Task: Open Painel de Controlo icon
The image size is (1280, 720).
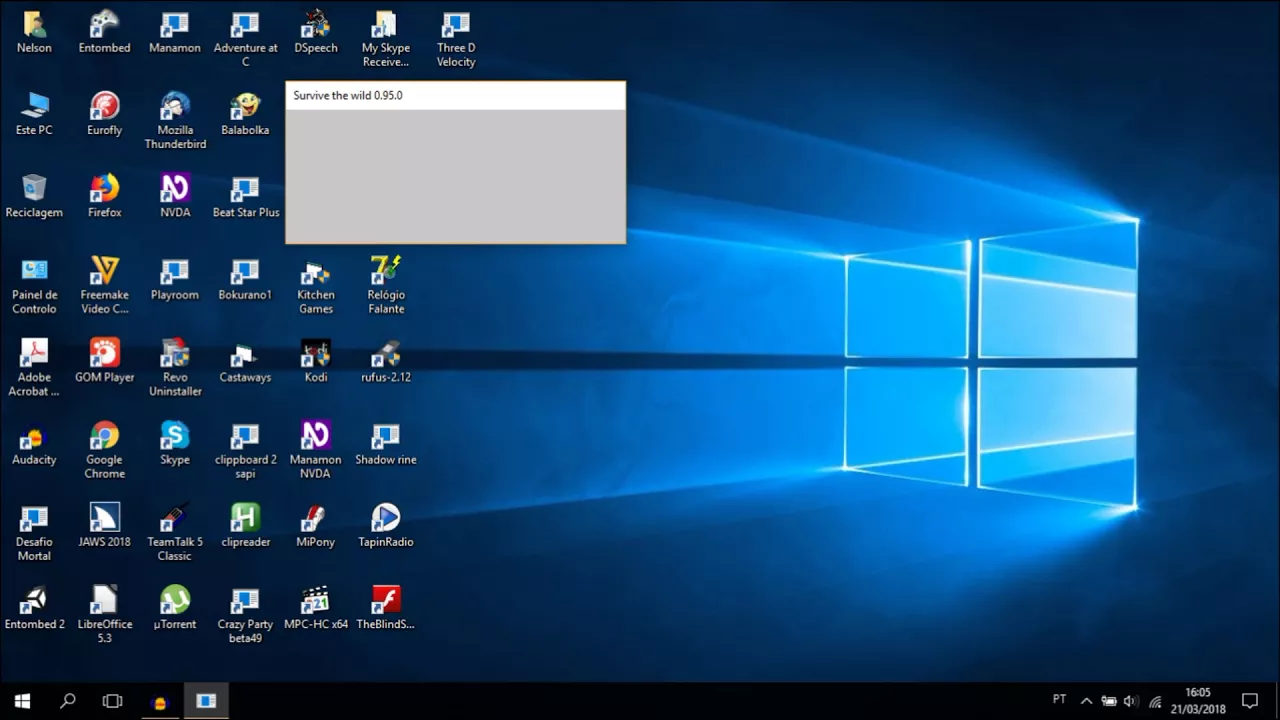Action: point(34,285)
